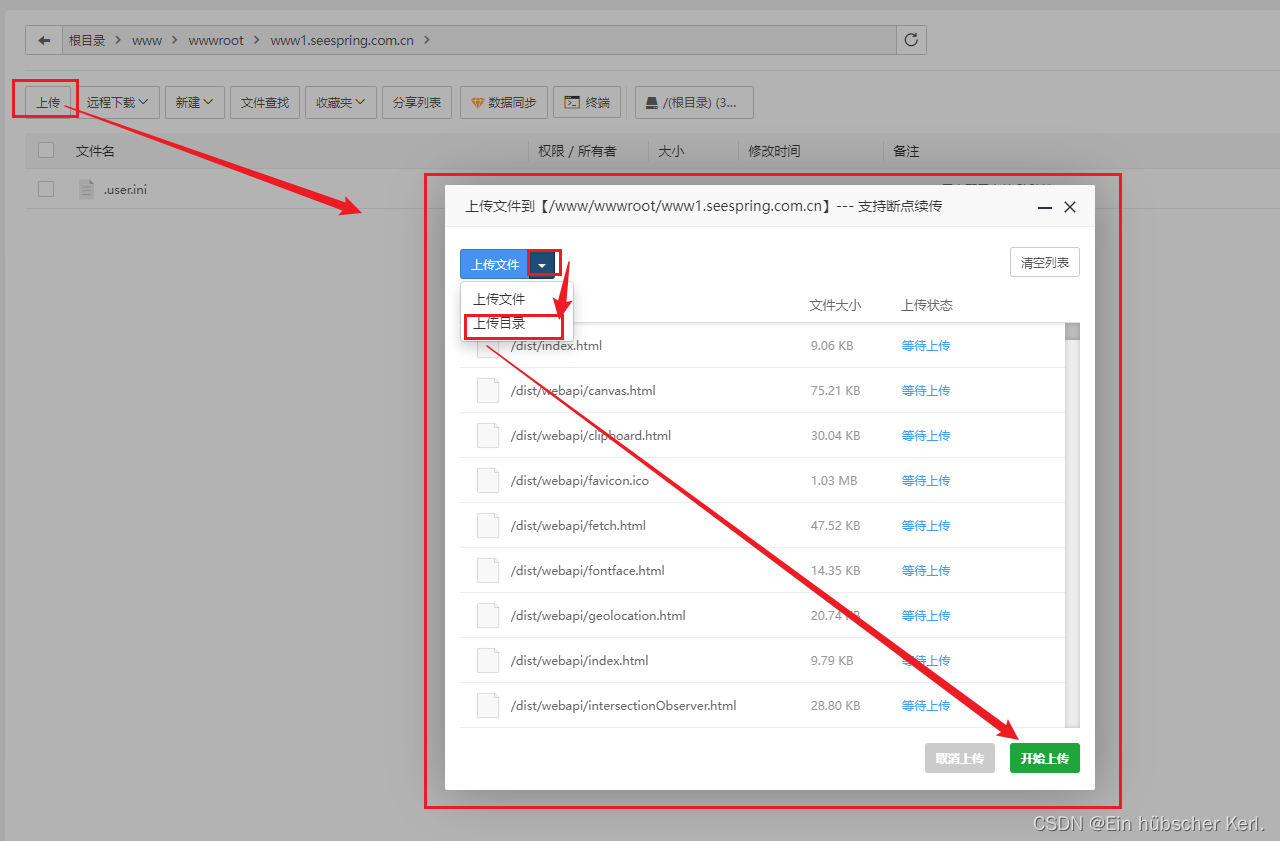Screen dimensions: 1280x841
Task: Select /dist/webapi/favicon.ico row
Action: click(x=762, y=480)
